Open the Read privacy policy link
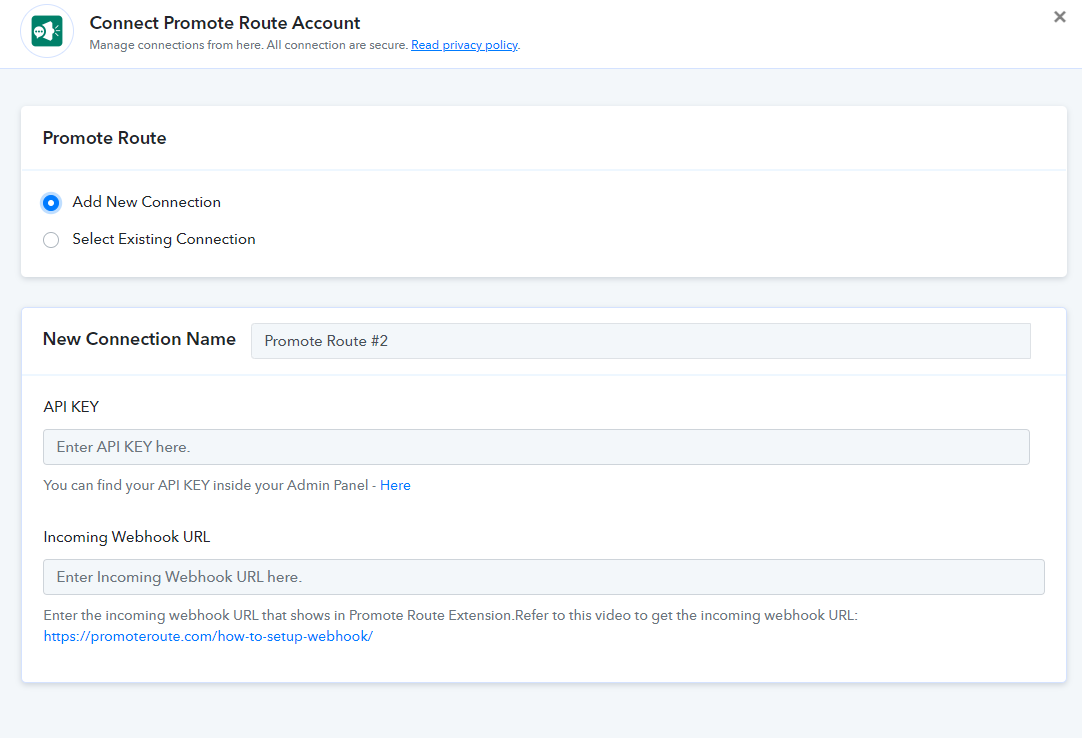 pyautogui.click(x=464, y=45)
